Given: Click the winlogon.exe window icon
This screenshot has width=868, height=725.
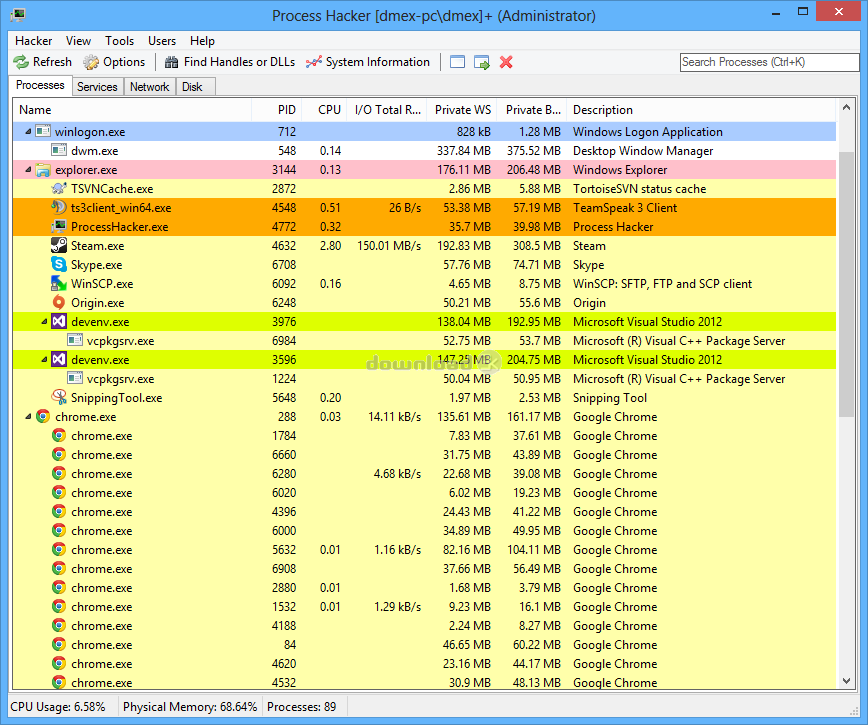Looking at the screenshot, I should 43,131.
